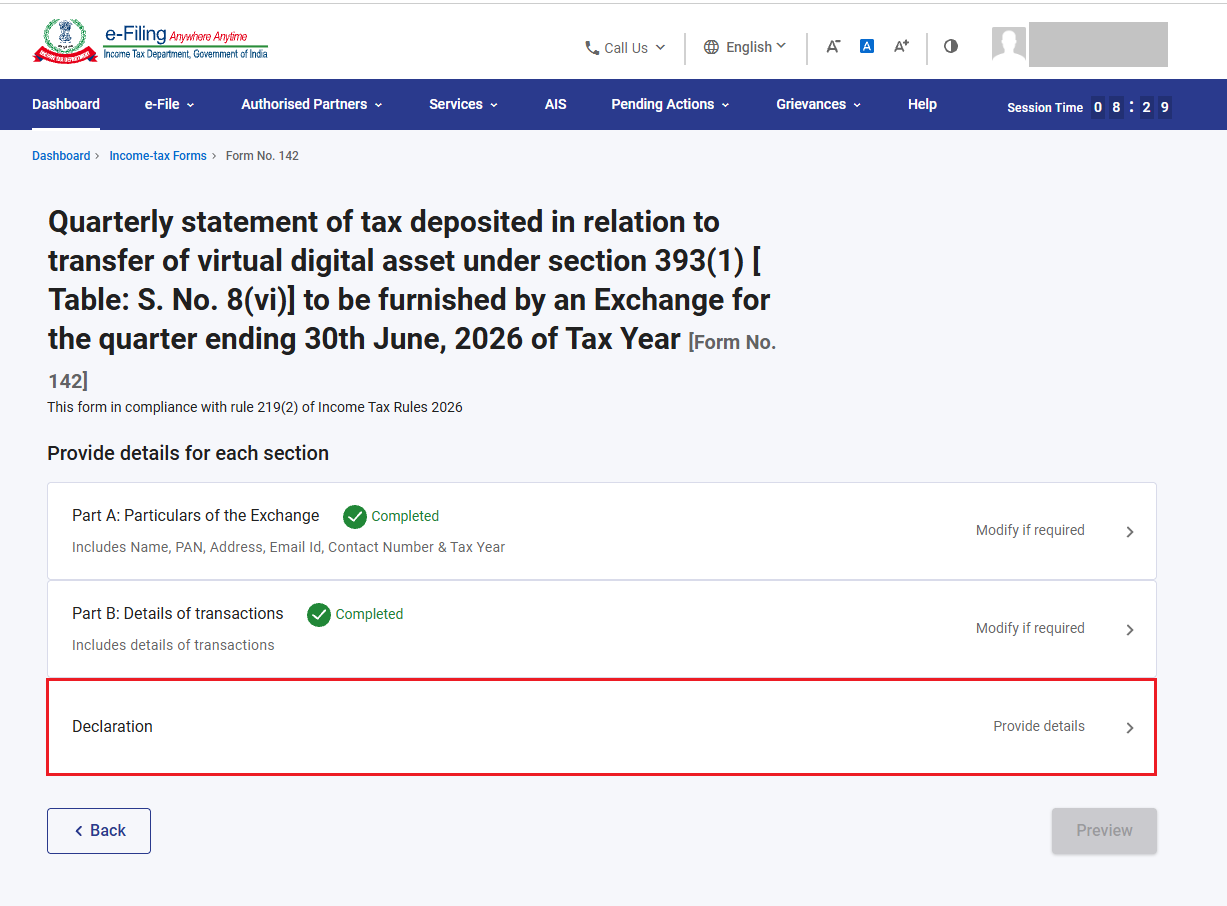Click the Preview button

[1104, 831]
